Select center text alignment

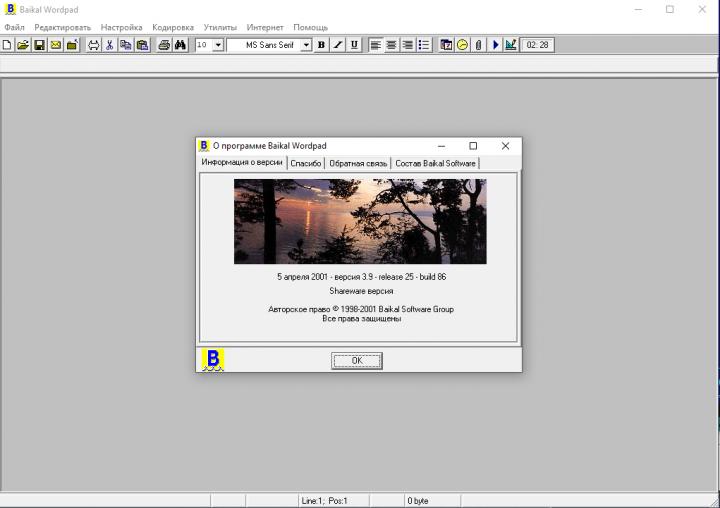click(x=392, y=45)
